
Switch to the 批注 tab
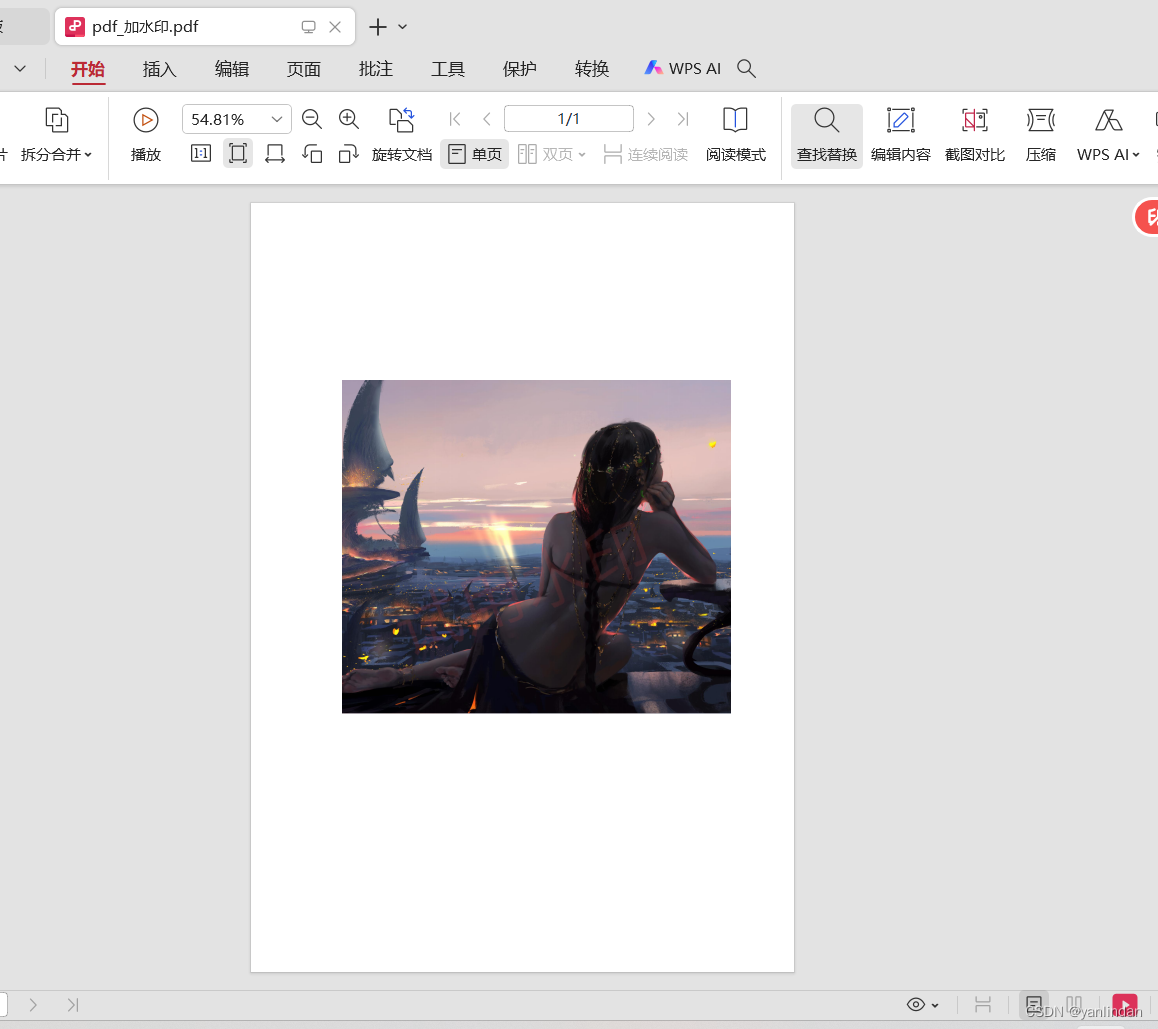click(x=376, y=69)
